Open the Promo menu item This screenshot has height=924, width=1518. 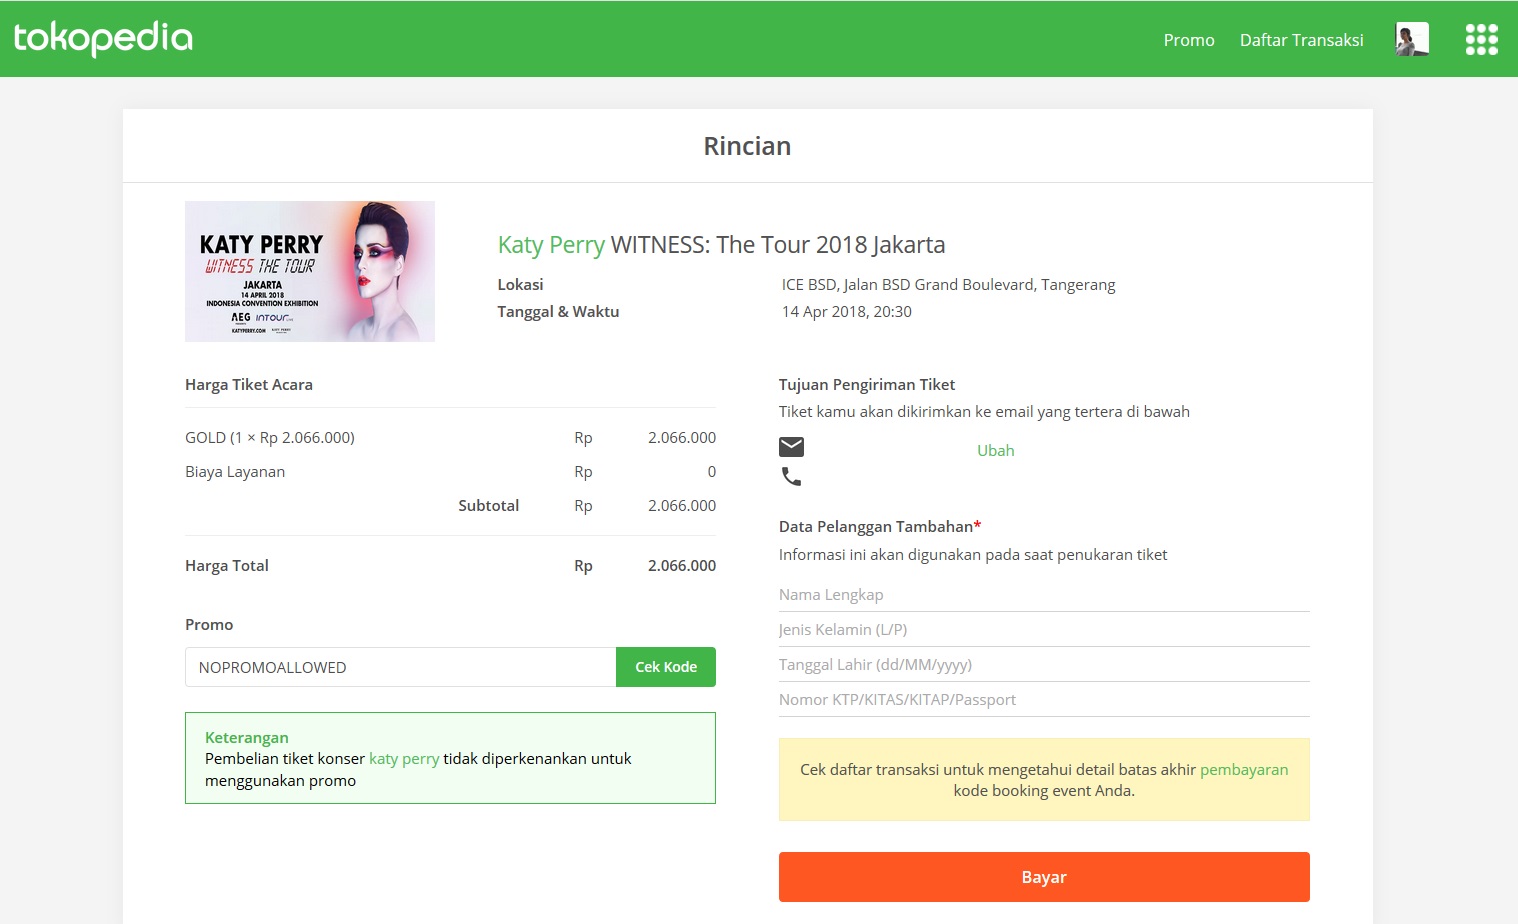pos(1188,40)
